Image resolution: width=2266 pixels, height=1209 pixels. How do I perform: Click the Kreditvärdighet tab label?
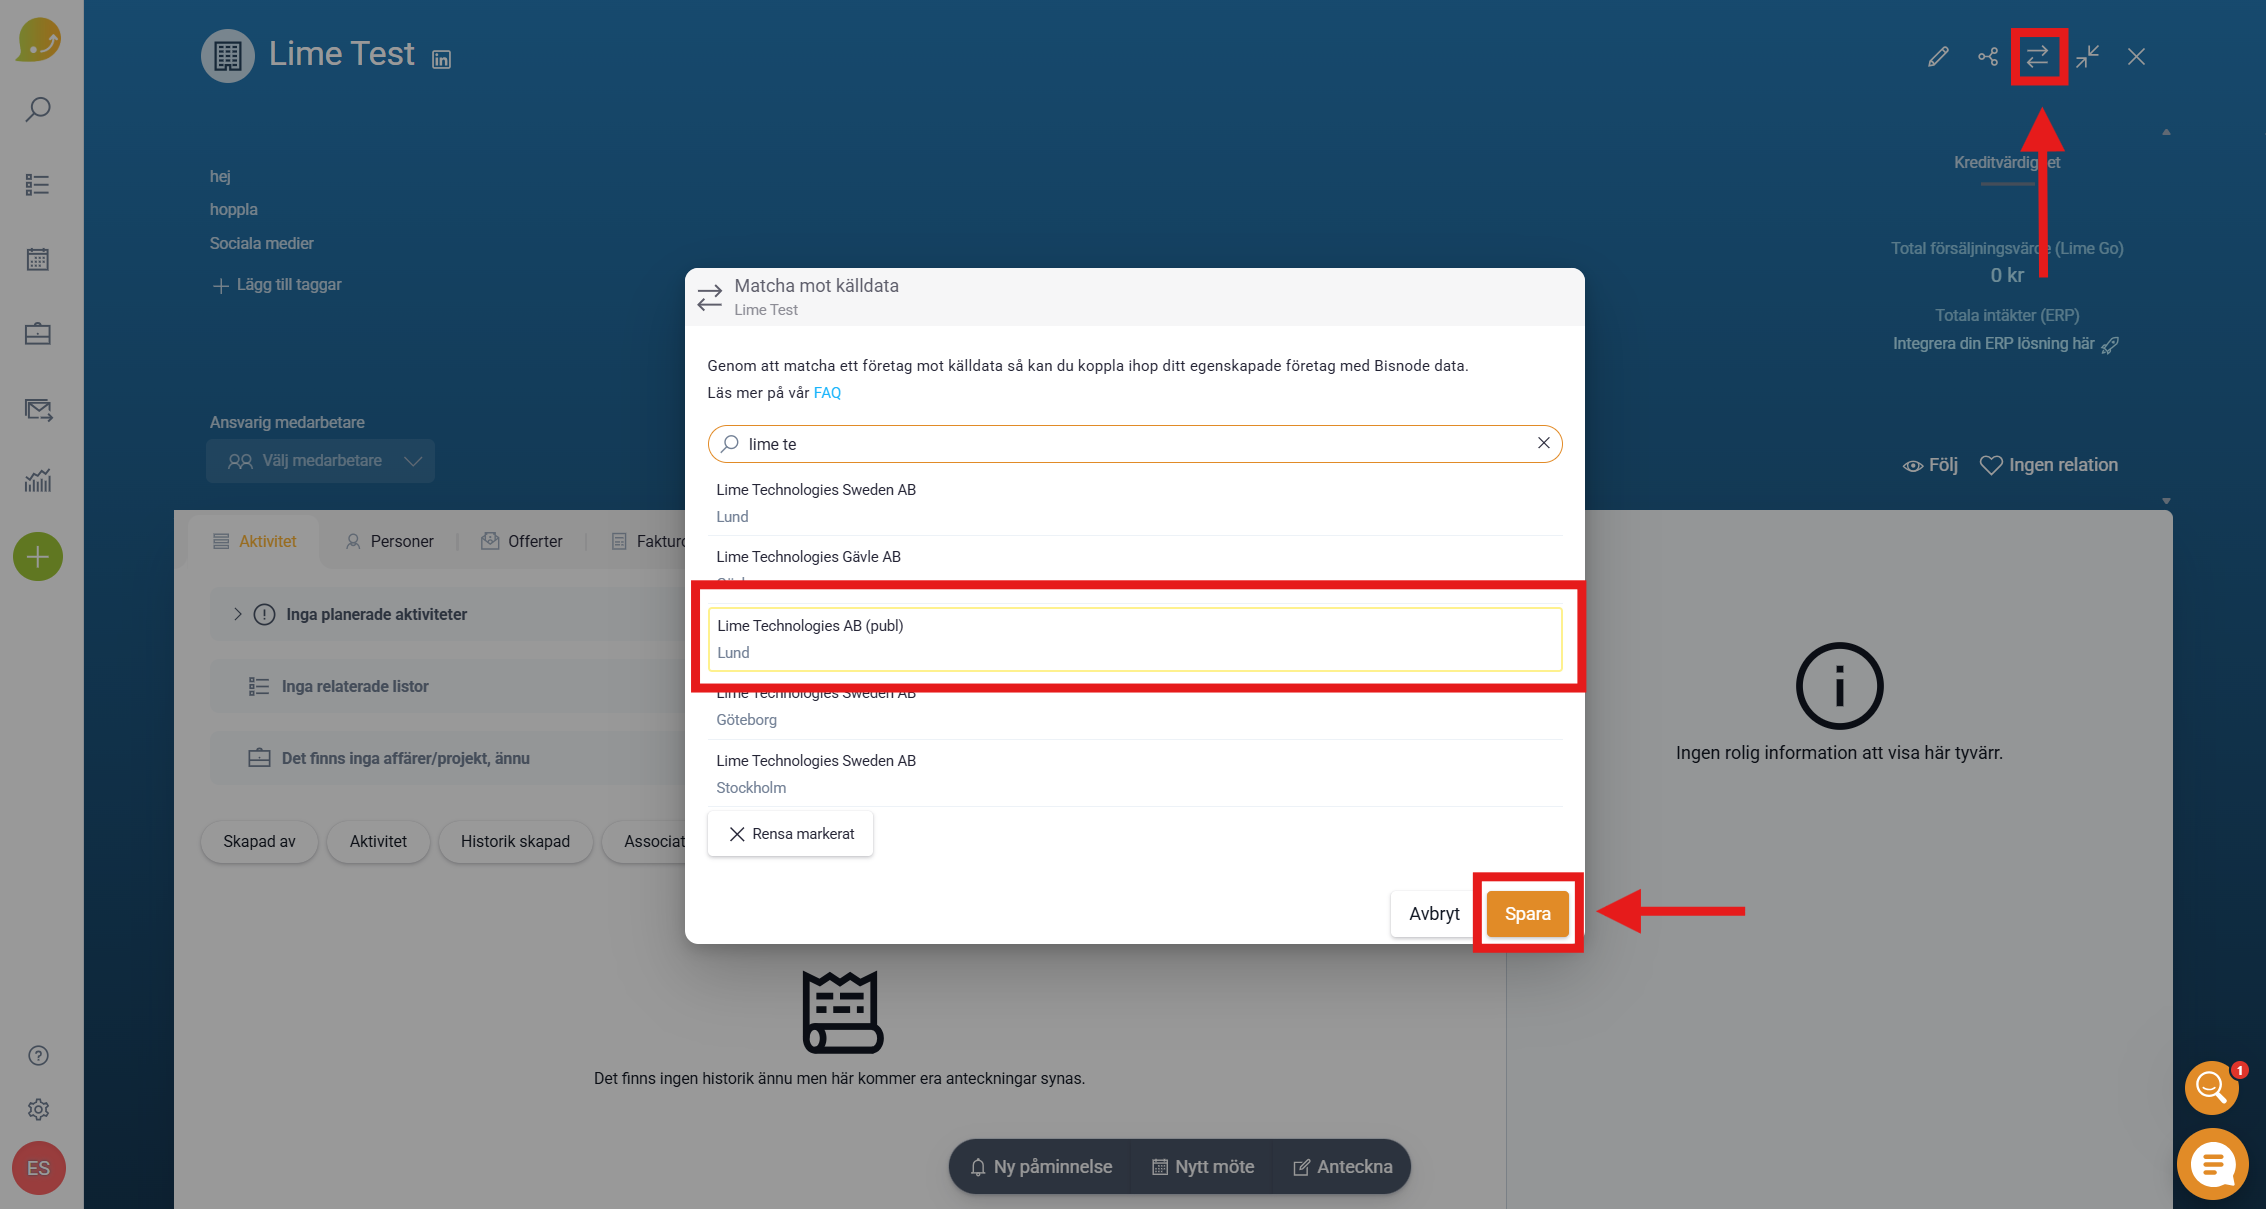[2007, 163]
